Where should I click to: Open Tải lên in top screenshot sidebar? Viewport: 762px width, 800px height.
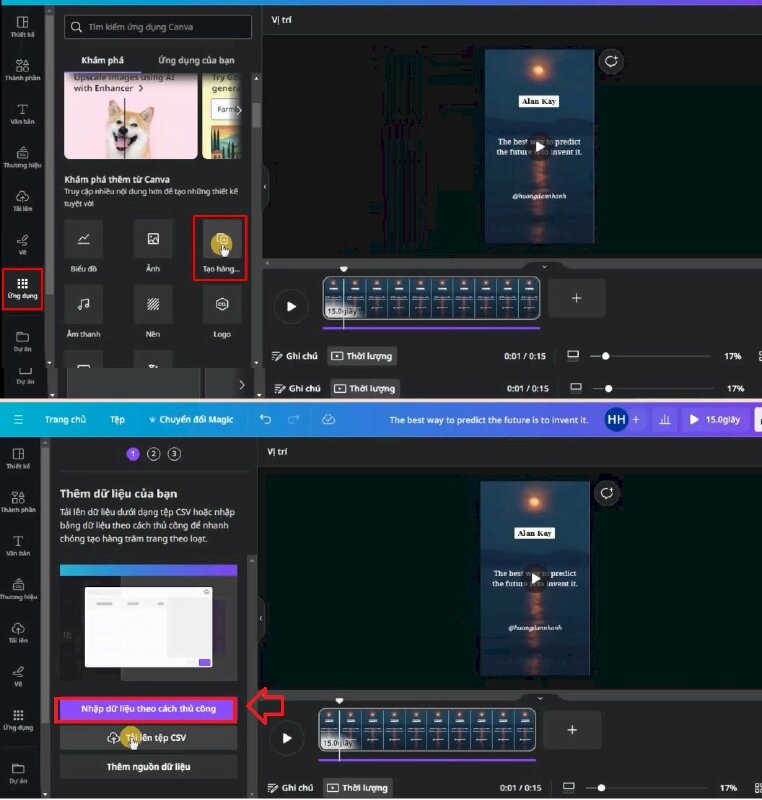(22, 201)
